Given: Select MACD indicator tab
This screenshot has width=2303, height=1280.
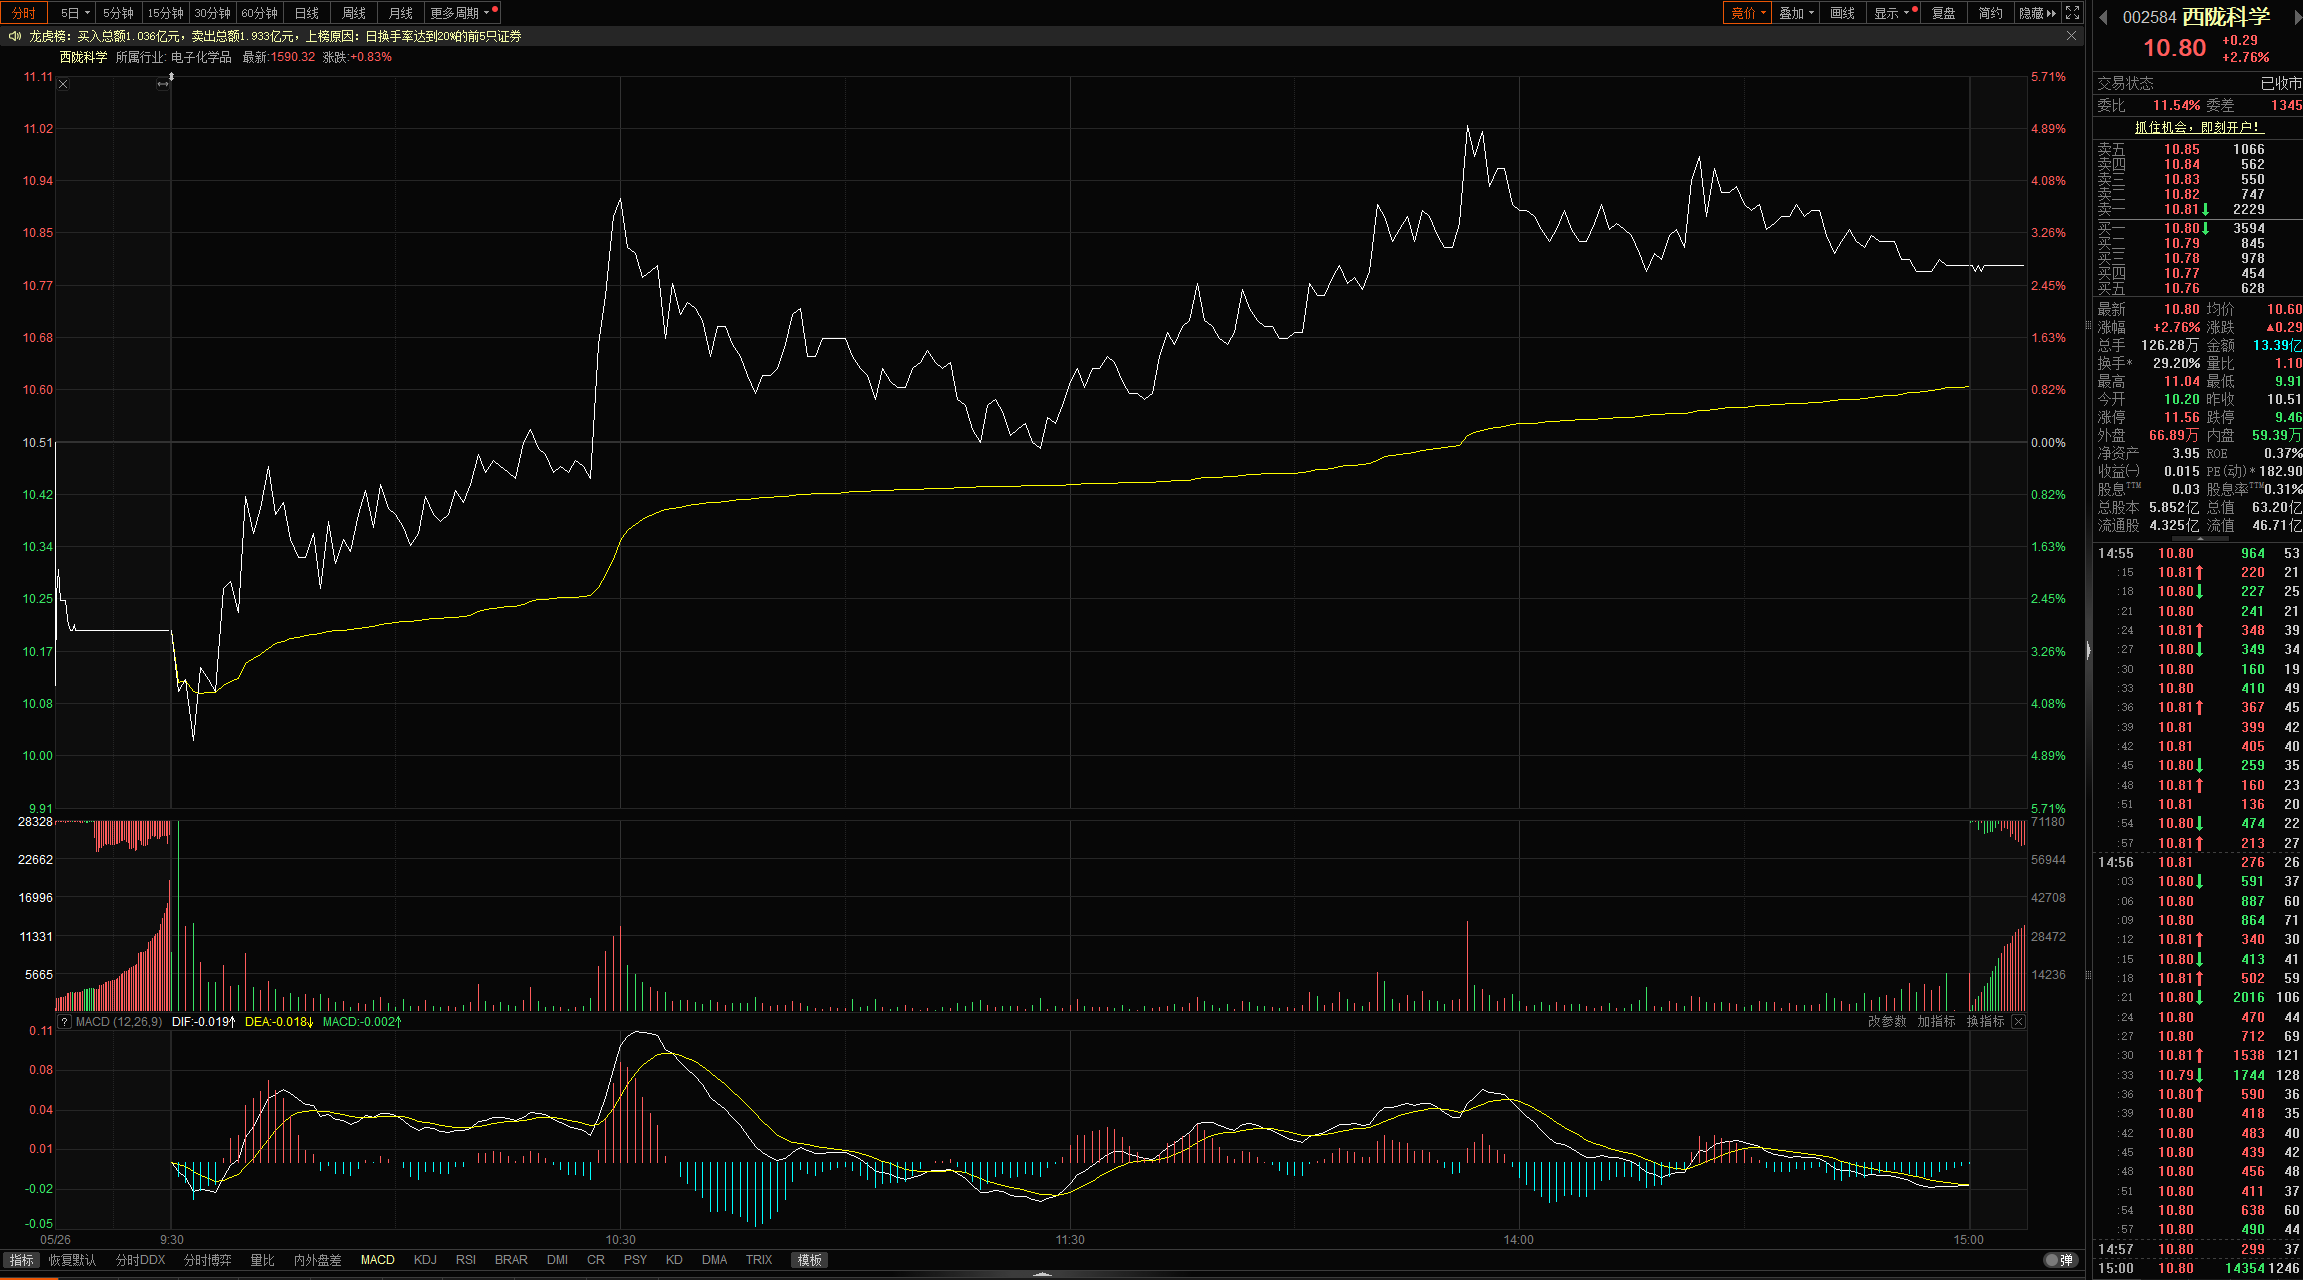Looking at the screenshot, I should click(x=377, y=1260).
